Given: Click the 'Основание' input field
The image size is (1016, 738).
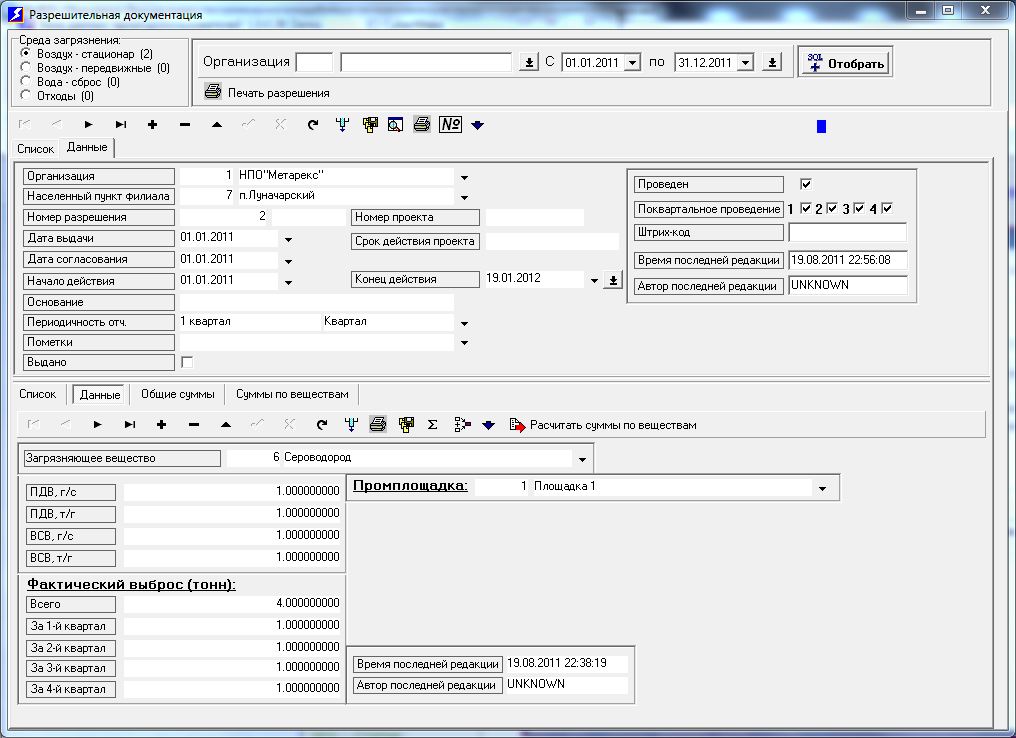Looking at the screenshot, I should coord(317,302).
